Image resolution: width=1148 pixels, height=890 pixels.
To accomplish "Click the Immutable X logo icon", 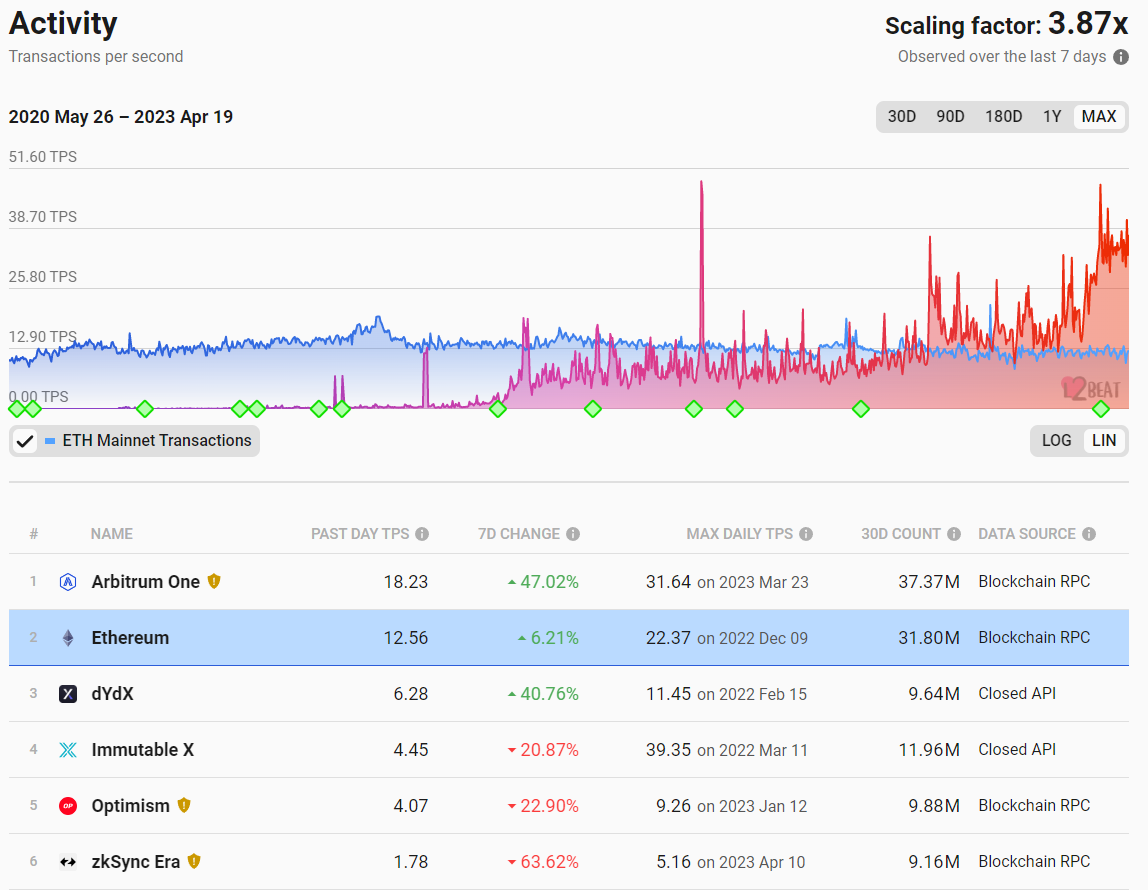I will (x=67, y=749).
